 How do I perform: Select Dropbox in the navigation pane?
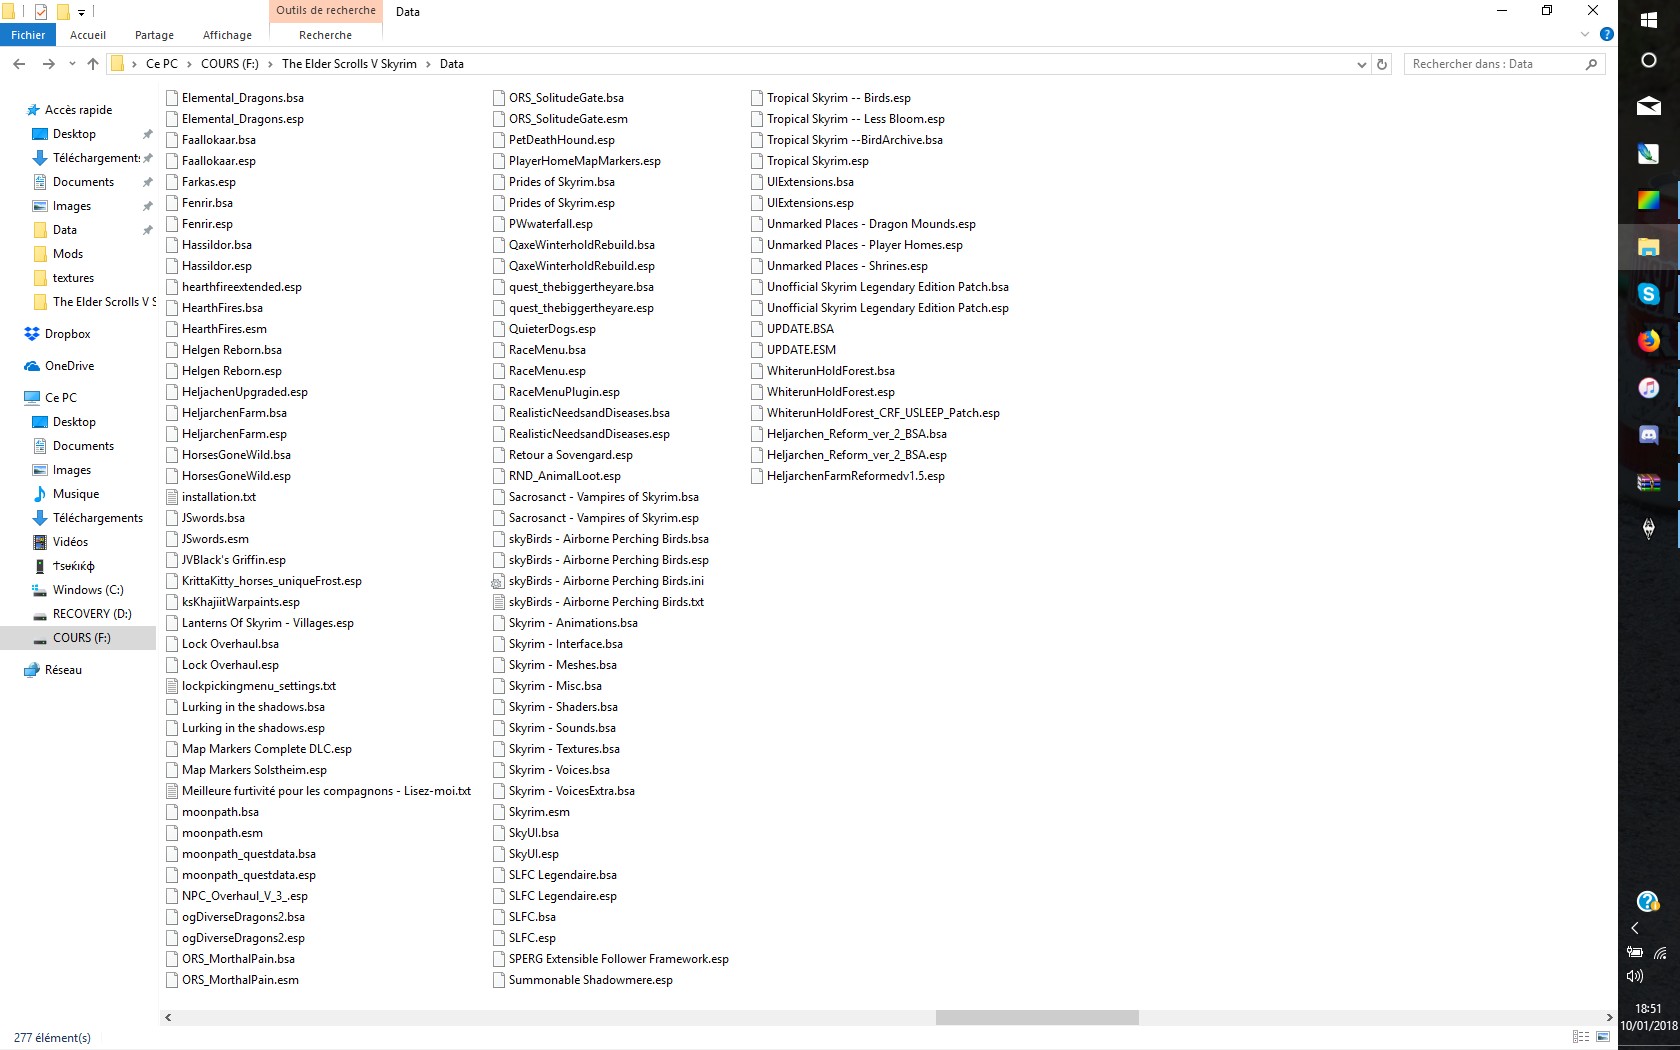67,334
